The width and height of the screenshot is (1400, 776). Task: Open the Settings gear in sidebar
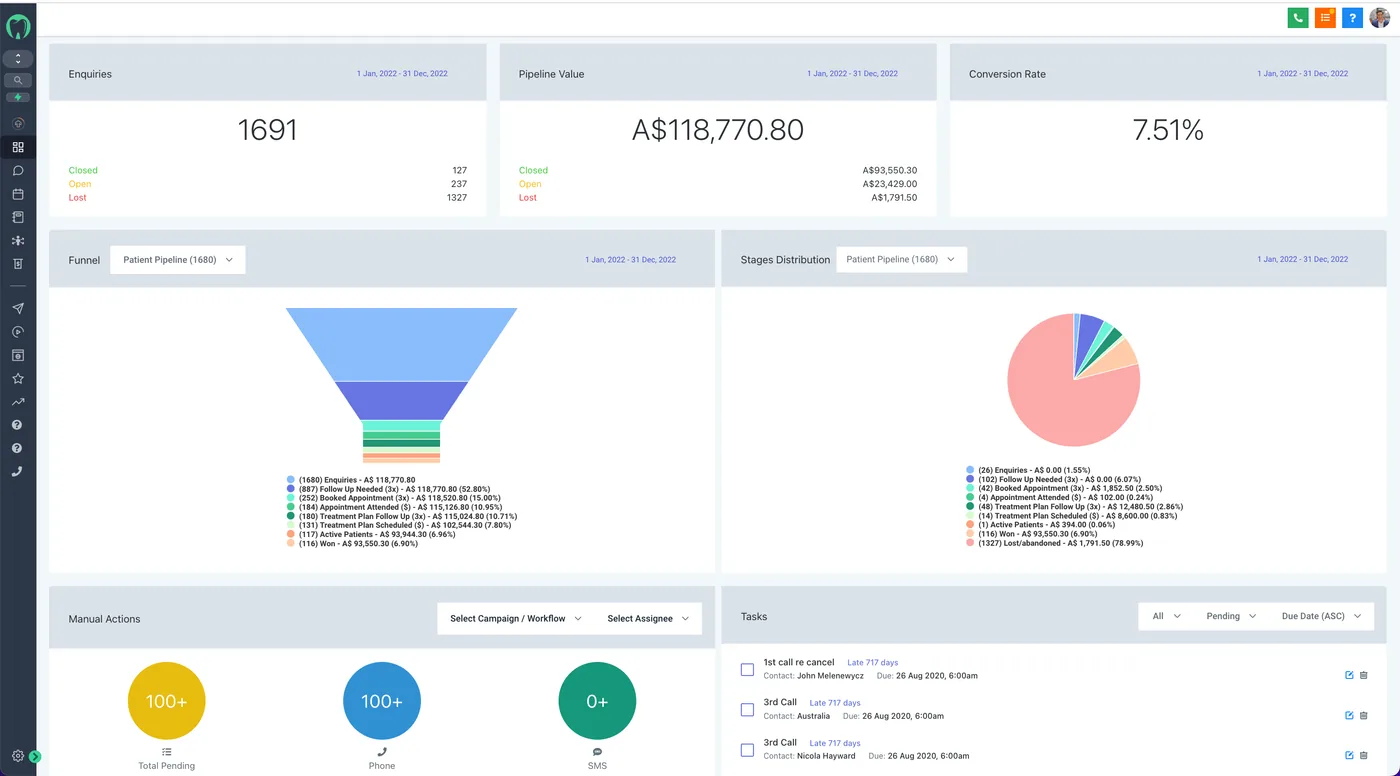(18, 756)
